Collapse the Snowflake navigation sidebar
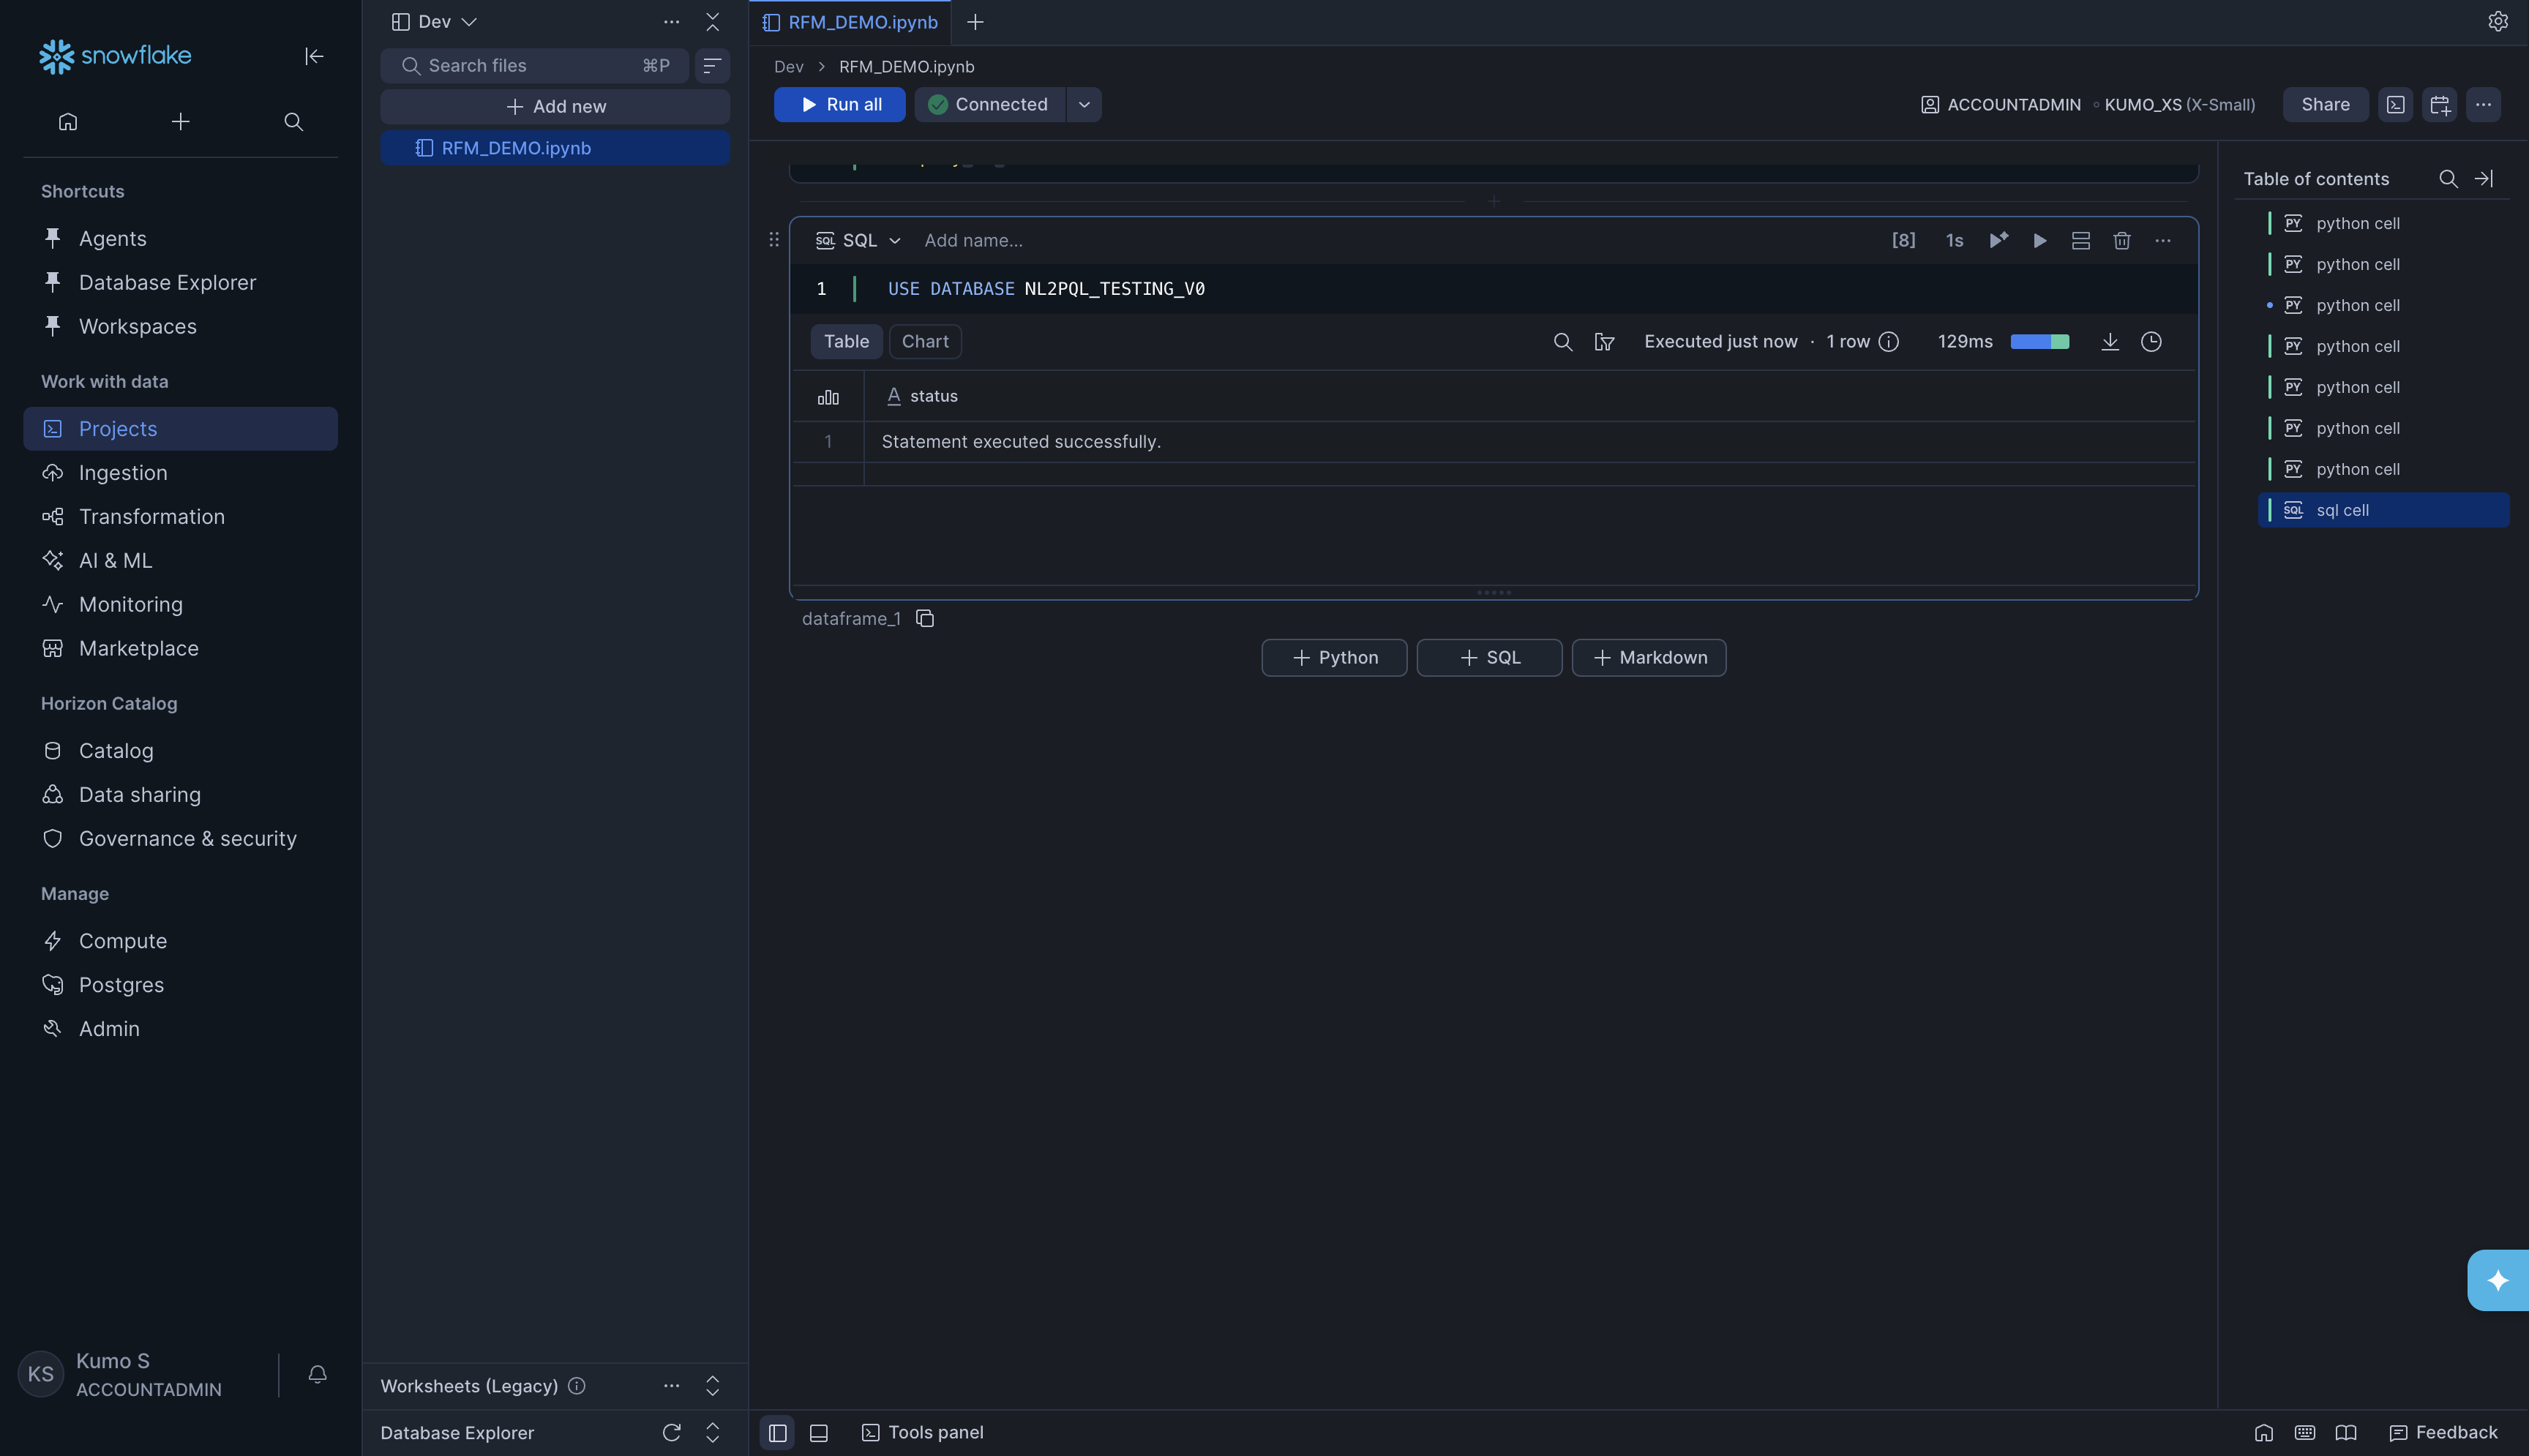Image resolution: width=2529 pixels, height=1456 pixels. click(x=314, y=56)
